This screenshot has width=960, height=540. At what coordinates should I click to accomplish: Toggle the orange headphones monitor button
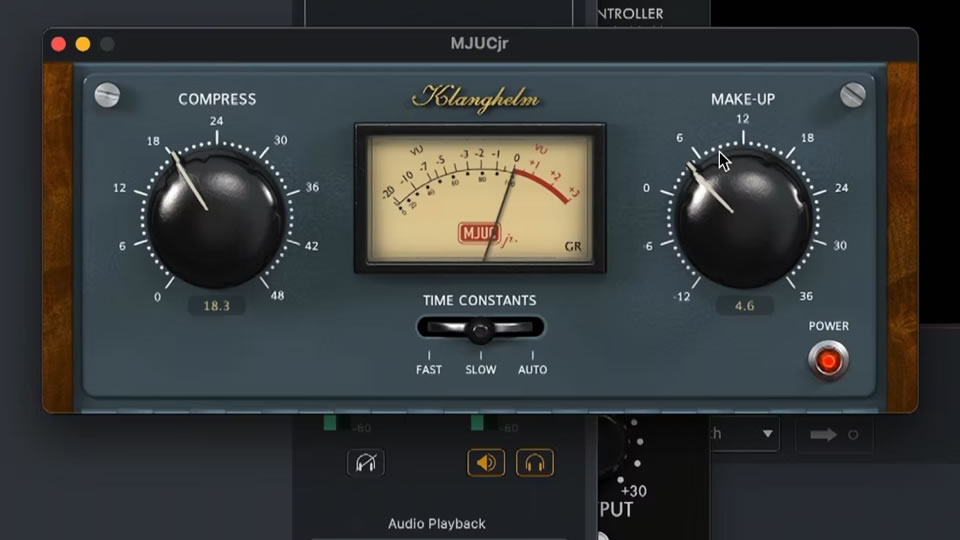coord(535,463)
